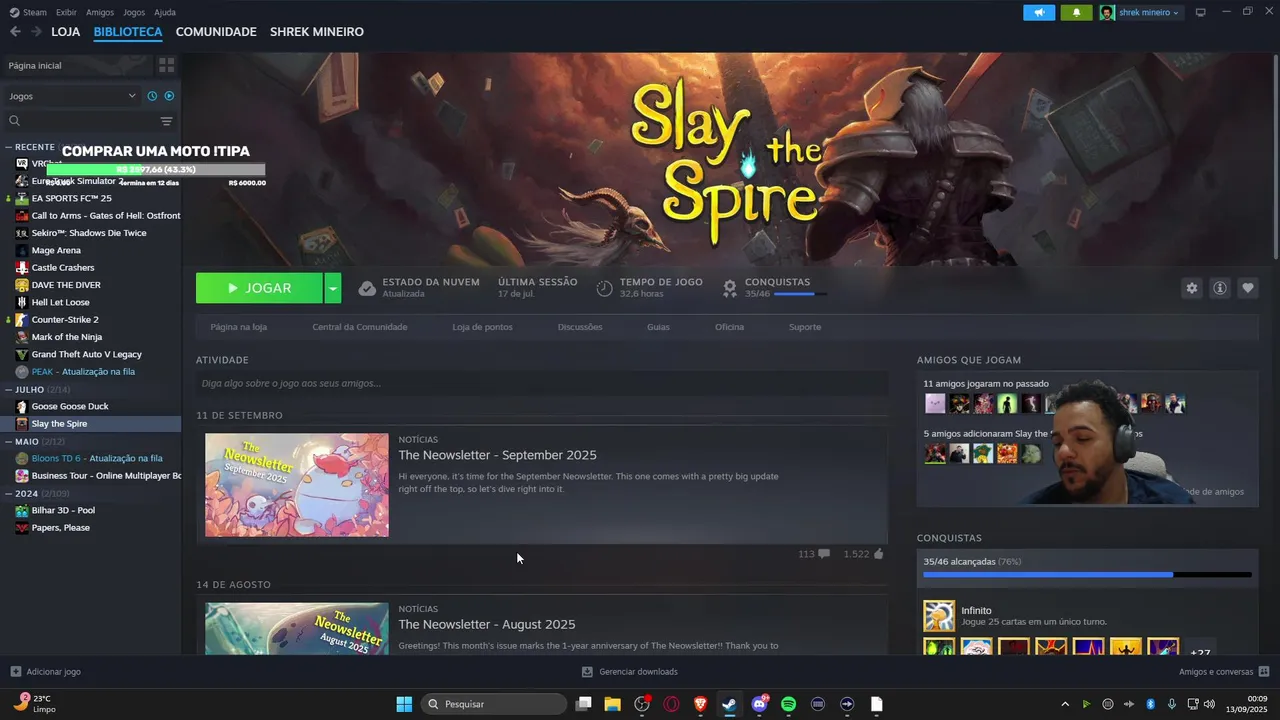Image resolution: width=1280 pixels, height=720 pixels.
Task: Open the Steam menu
Action: click(x=29, y=12)
